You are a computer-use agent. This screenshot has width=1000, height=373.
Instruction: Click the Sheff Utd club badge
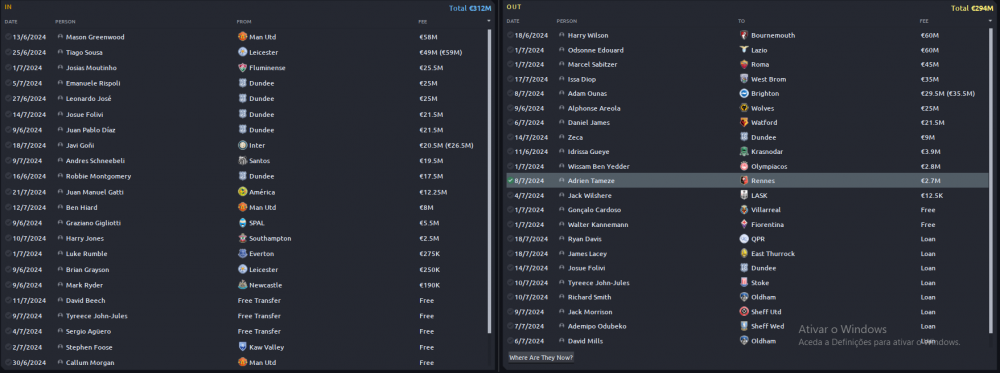click(744, 312)
